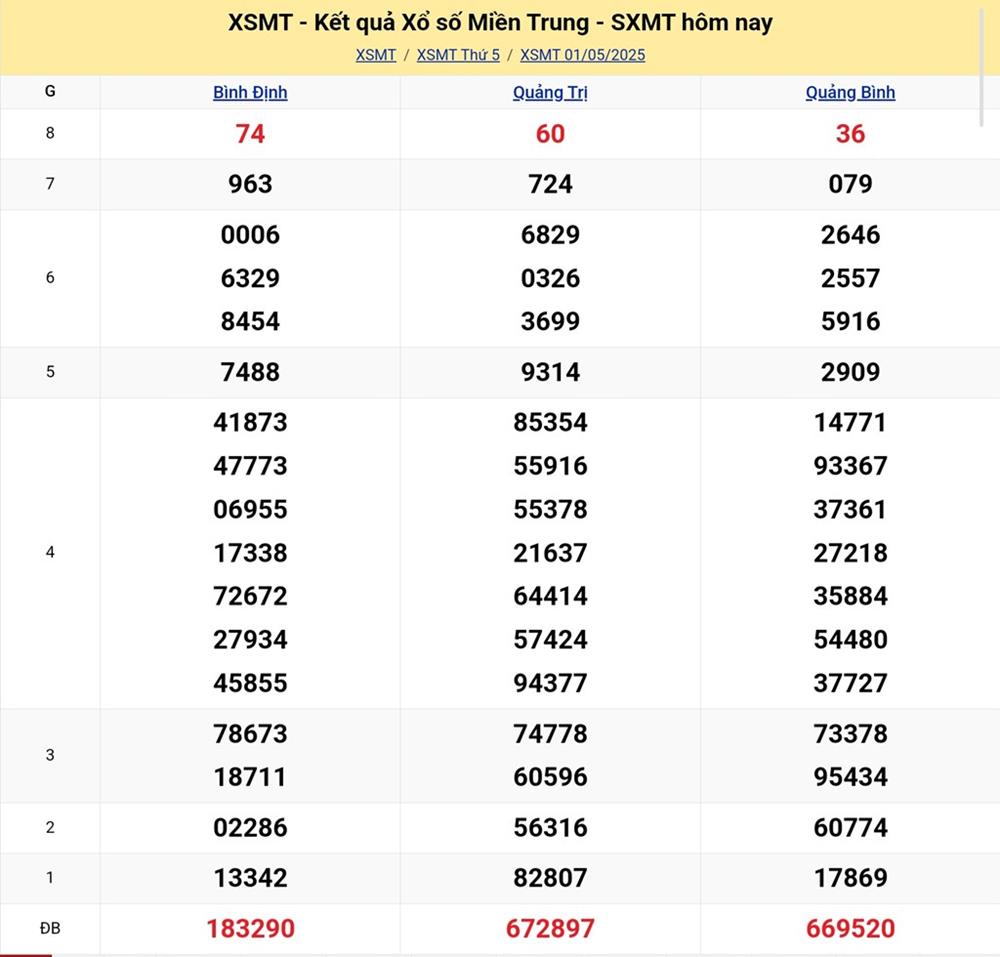Follow the XSMT 01/05/2025 breadcrumb link
1000x957 pixels.
point(582,55)
